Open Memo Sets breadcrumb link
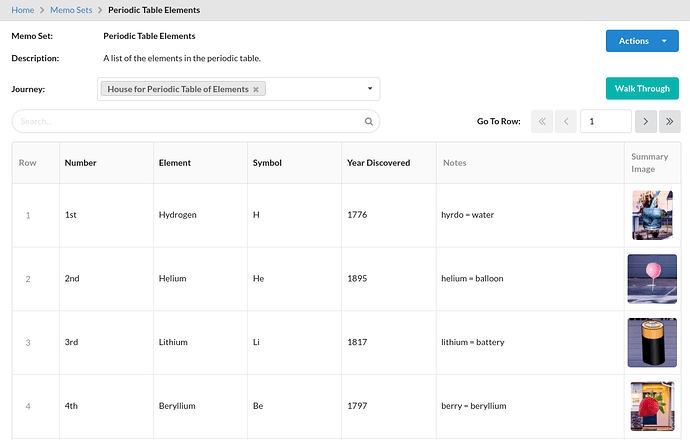The height and width of the screenshot is (440, 690). coord(71,10)
